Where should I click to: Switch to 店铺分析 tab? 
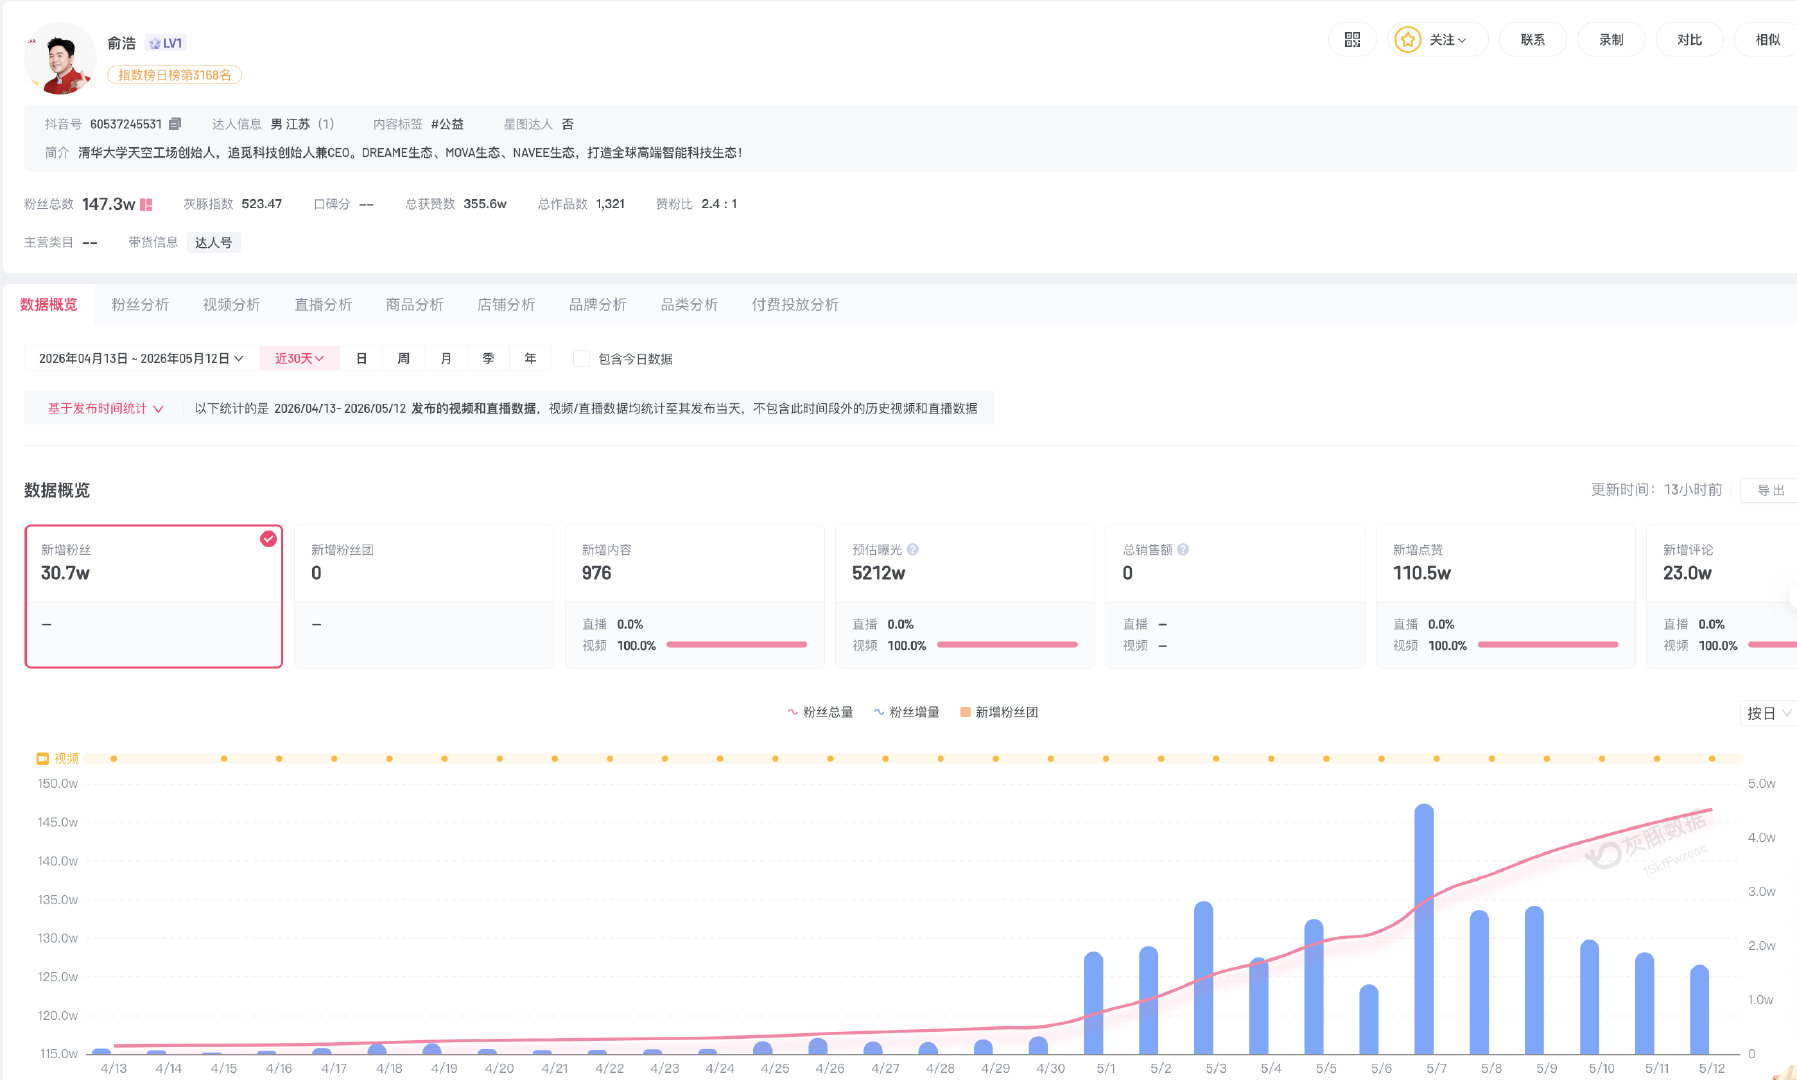pos(506,305)
